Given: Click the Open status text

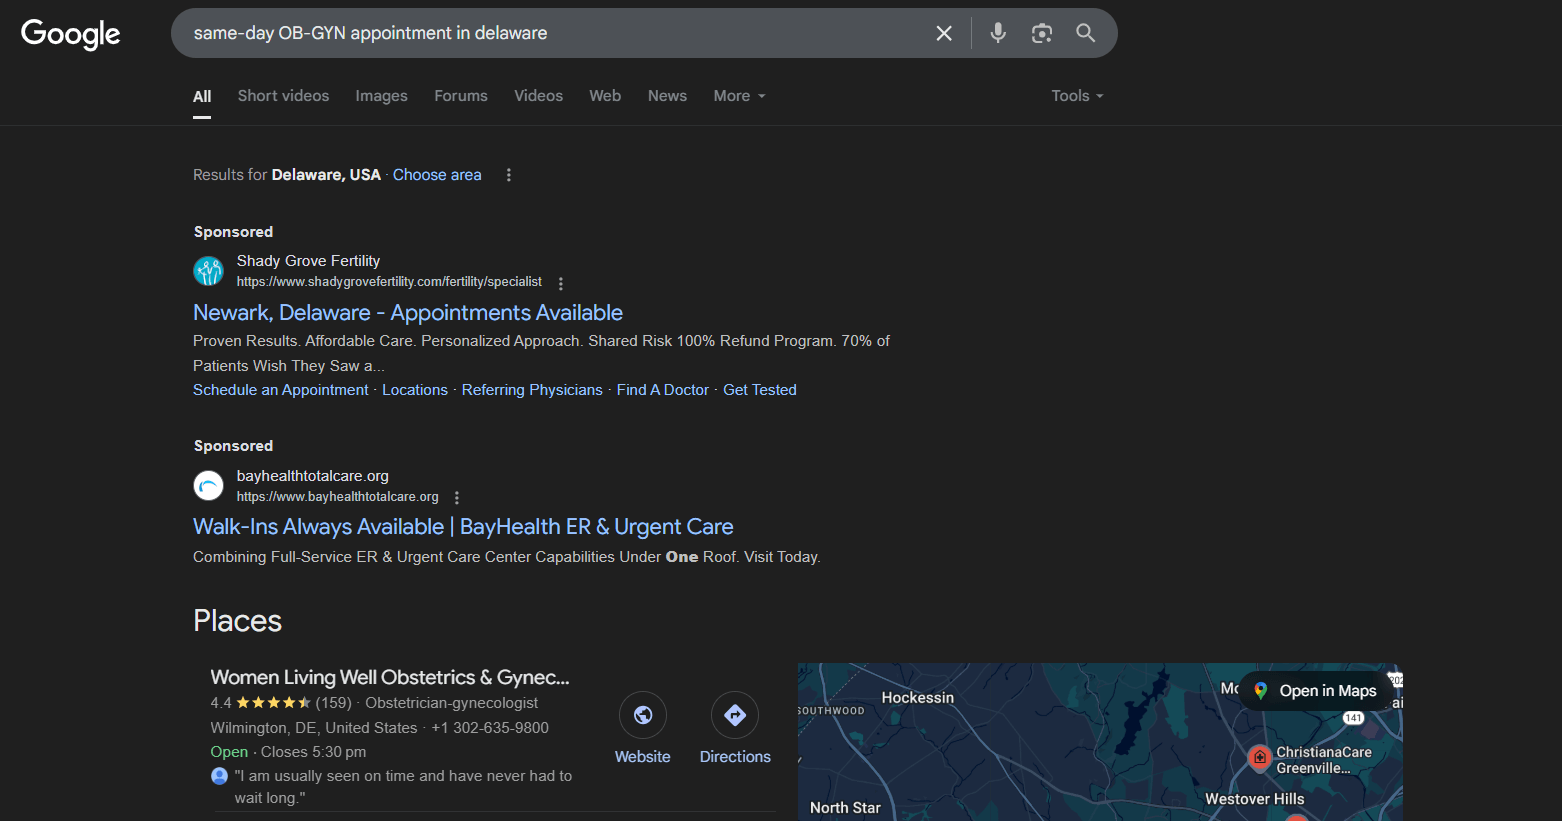Looking at the screenshot, I should [229, 752].
